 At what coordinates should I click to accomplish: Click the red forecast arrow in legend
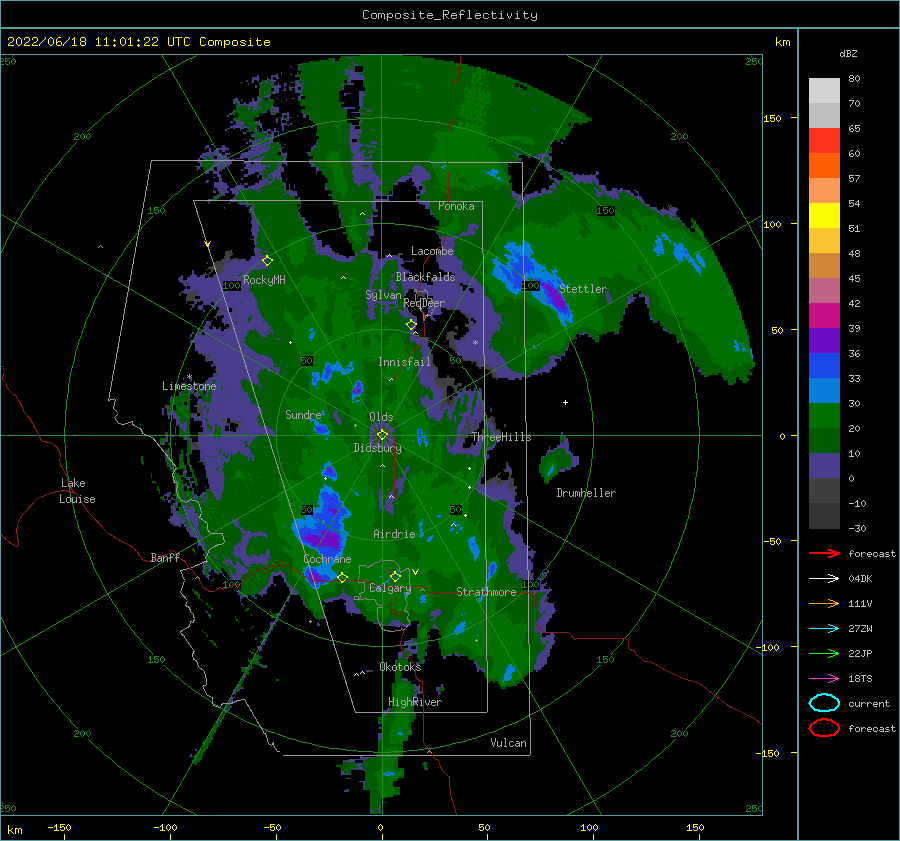824,553
